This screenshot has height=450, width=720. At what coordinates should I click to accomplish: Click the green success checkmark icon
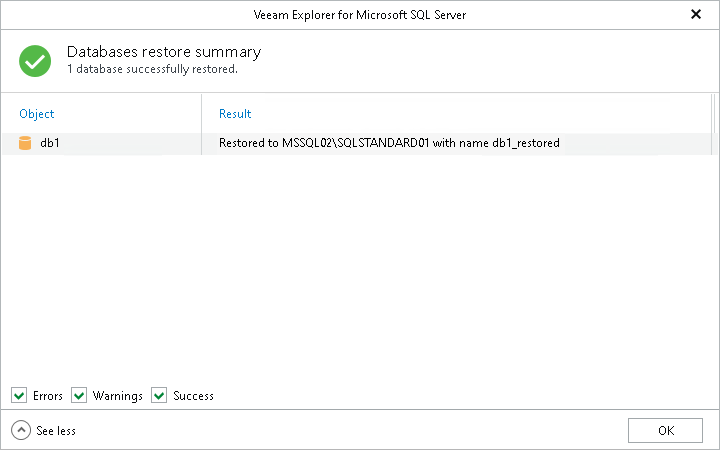click(35, 60)
